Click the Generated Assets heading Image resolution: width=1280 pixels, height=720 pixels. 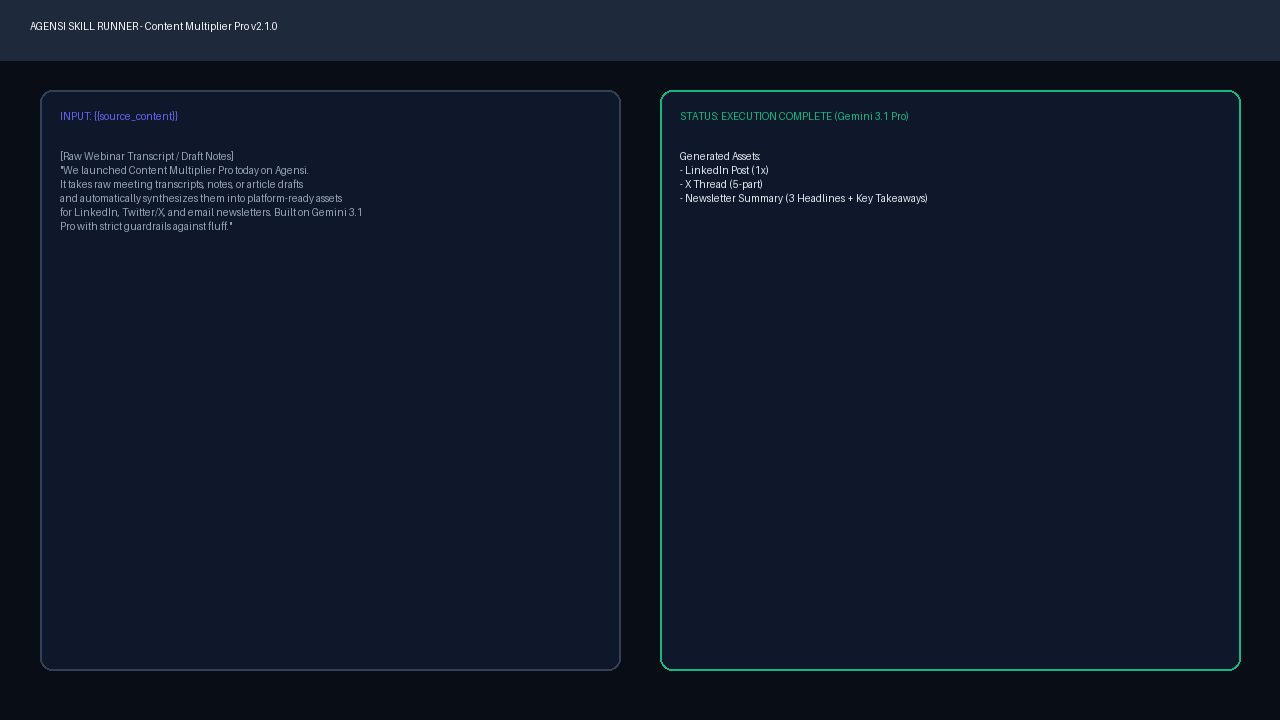[x=720, y=156]
